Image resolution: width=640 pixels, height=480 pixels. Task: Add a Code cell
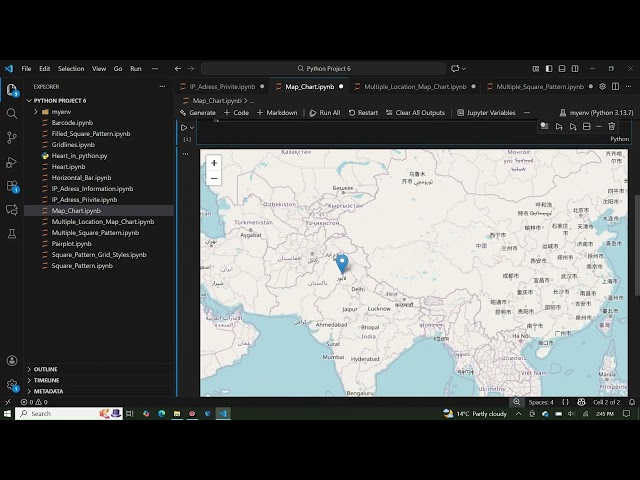coord(236,113)
